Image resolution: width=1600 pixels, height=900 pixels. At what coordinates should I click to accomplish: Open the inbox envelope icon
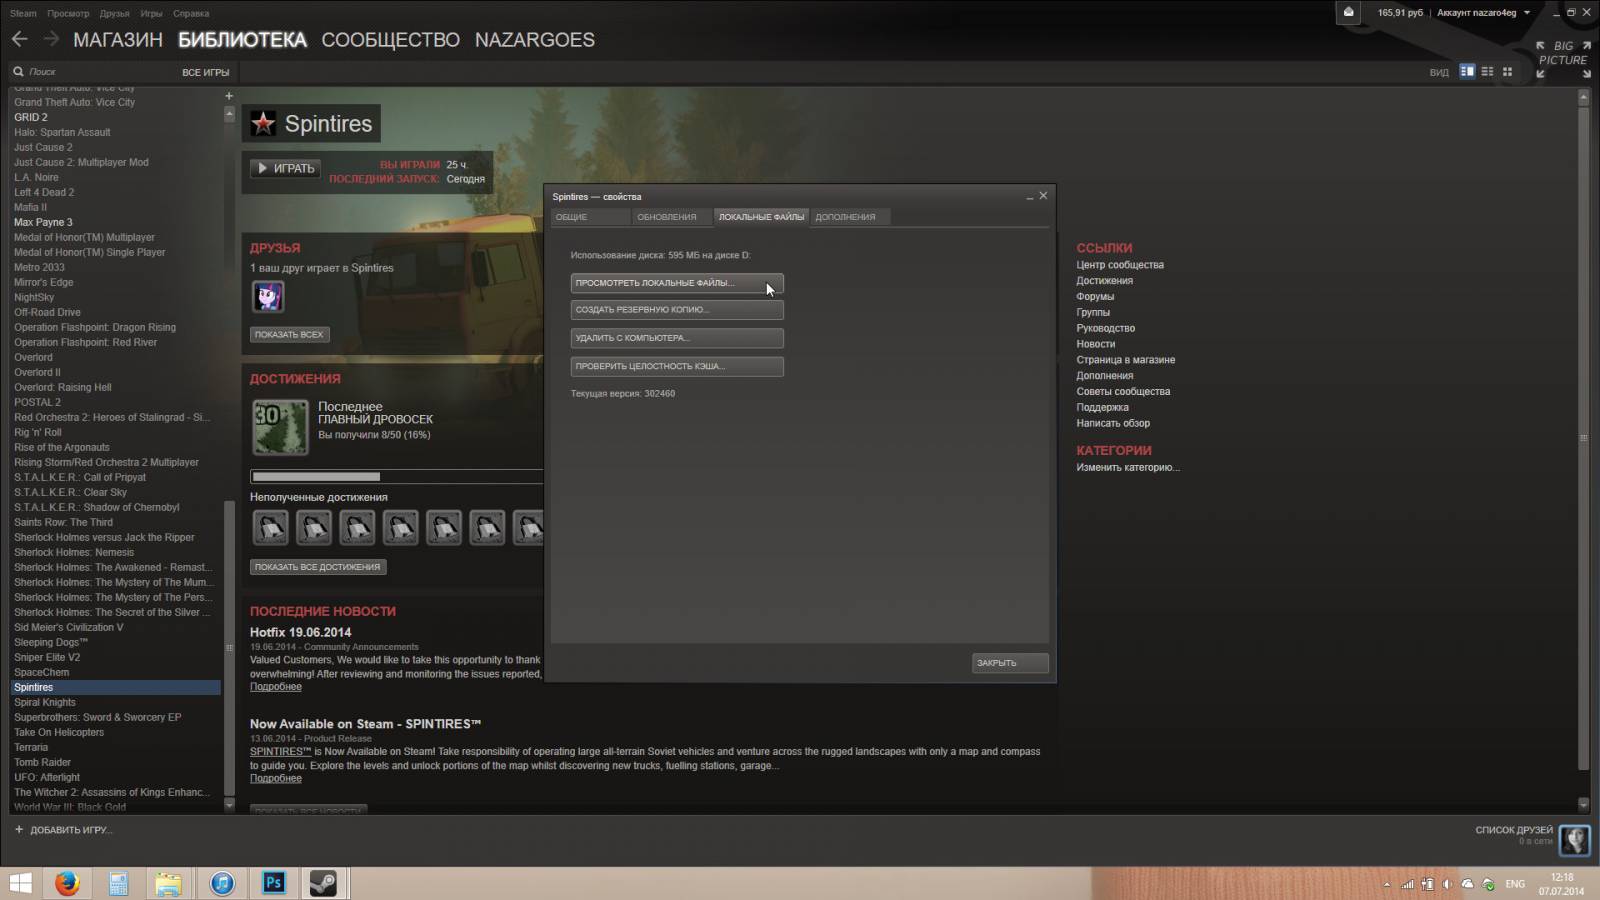point(1348,12)
